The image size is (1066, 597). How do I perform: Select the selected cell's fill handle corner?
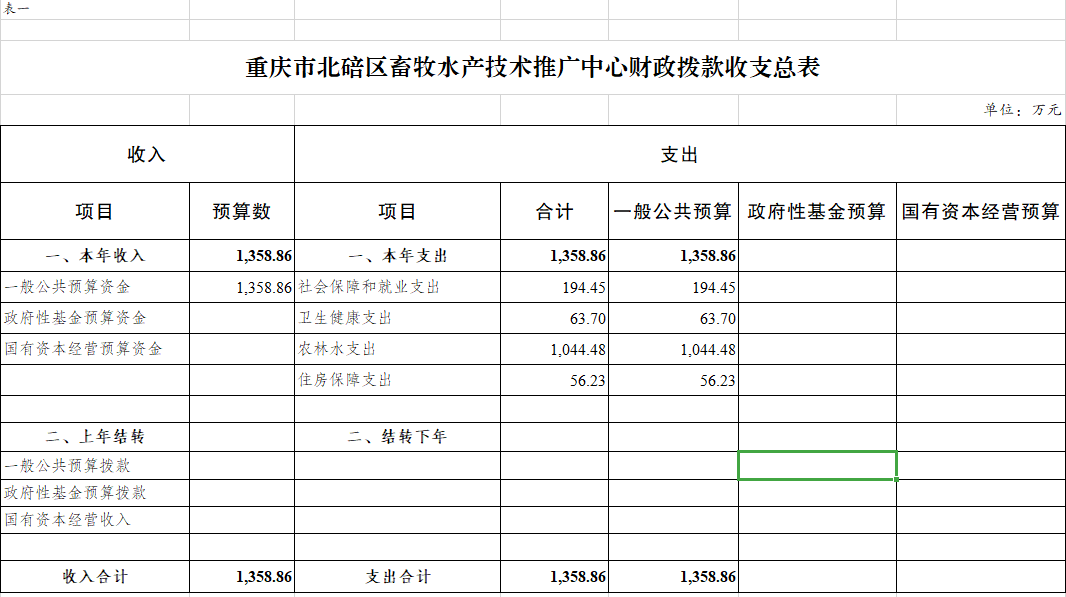tap(897, 479)
